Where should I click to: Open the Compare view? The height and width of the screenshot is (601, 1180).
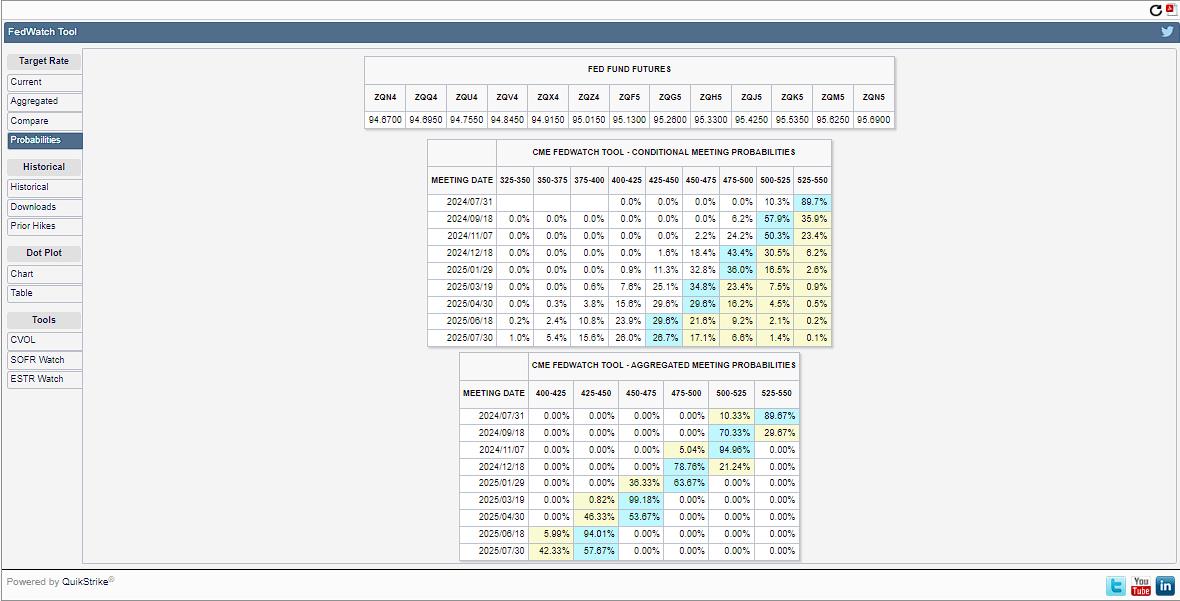45,121
